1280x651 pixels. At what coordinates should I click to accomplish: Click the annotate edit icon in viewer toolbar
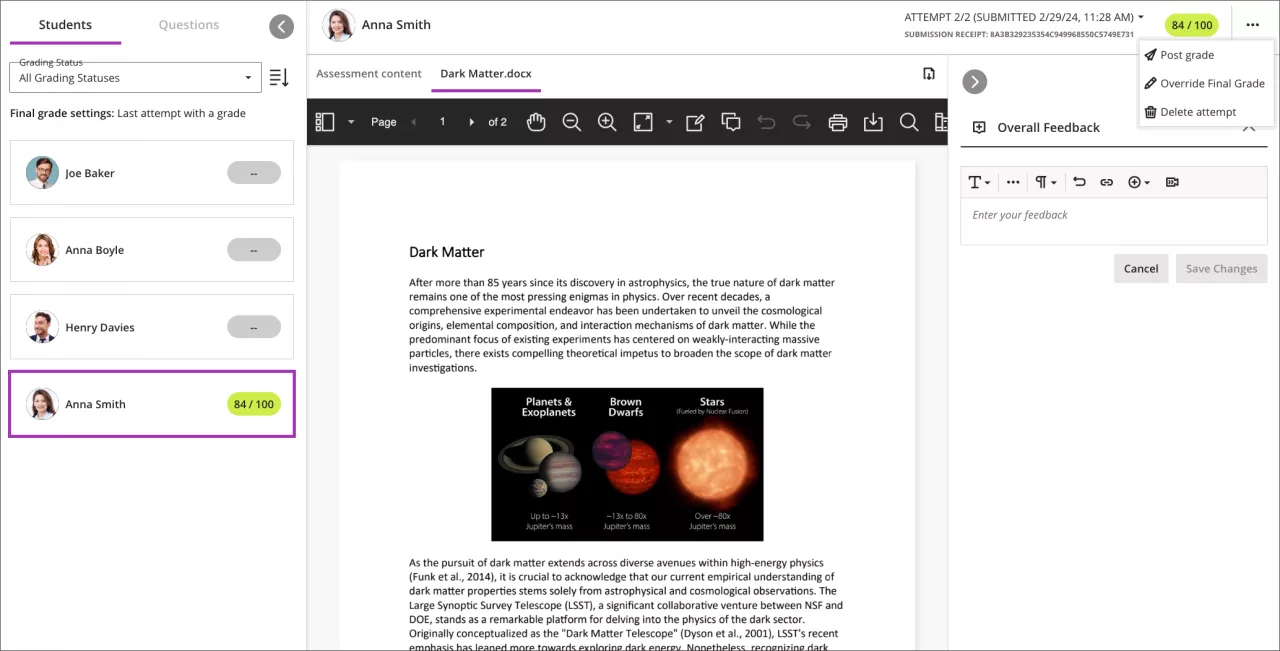695,122
